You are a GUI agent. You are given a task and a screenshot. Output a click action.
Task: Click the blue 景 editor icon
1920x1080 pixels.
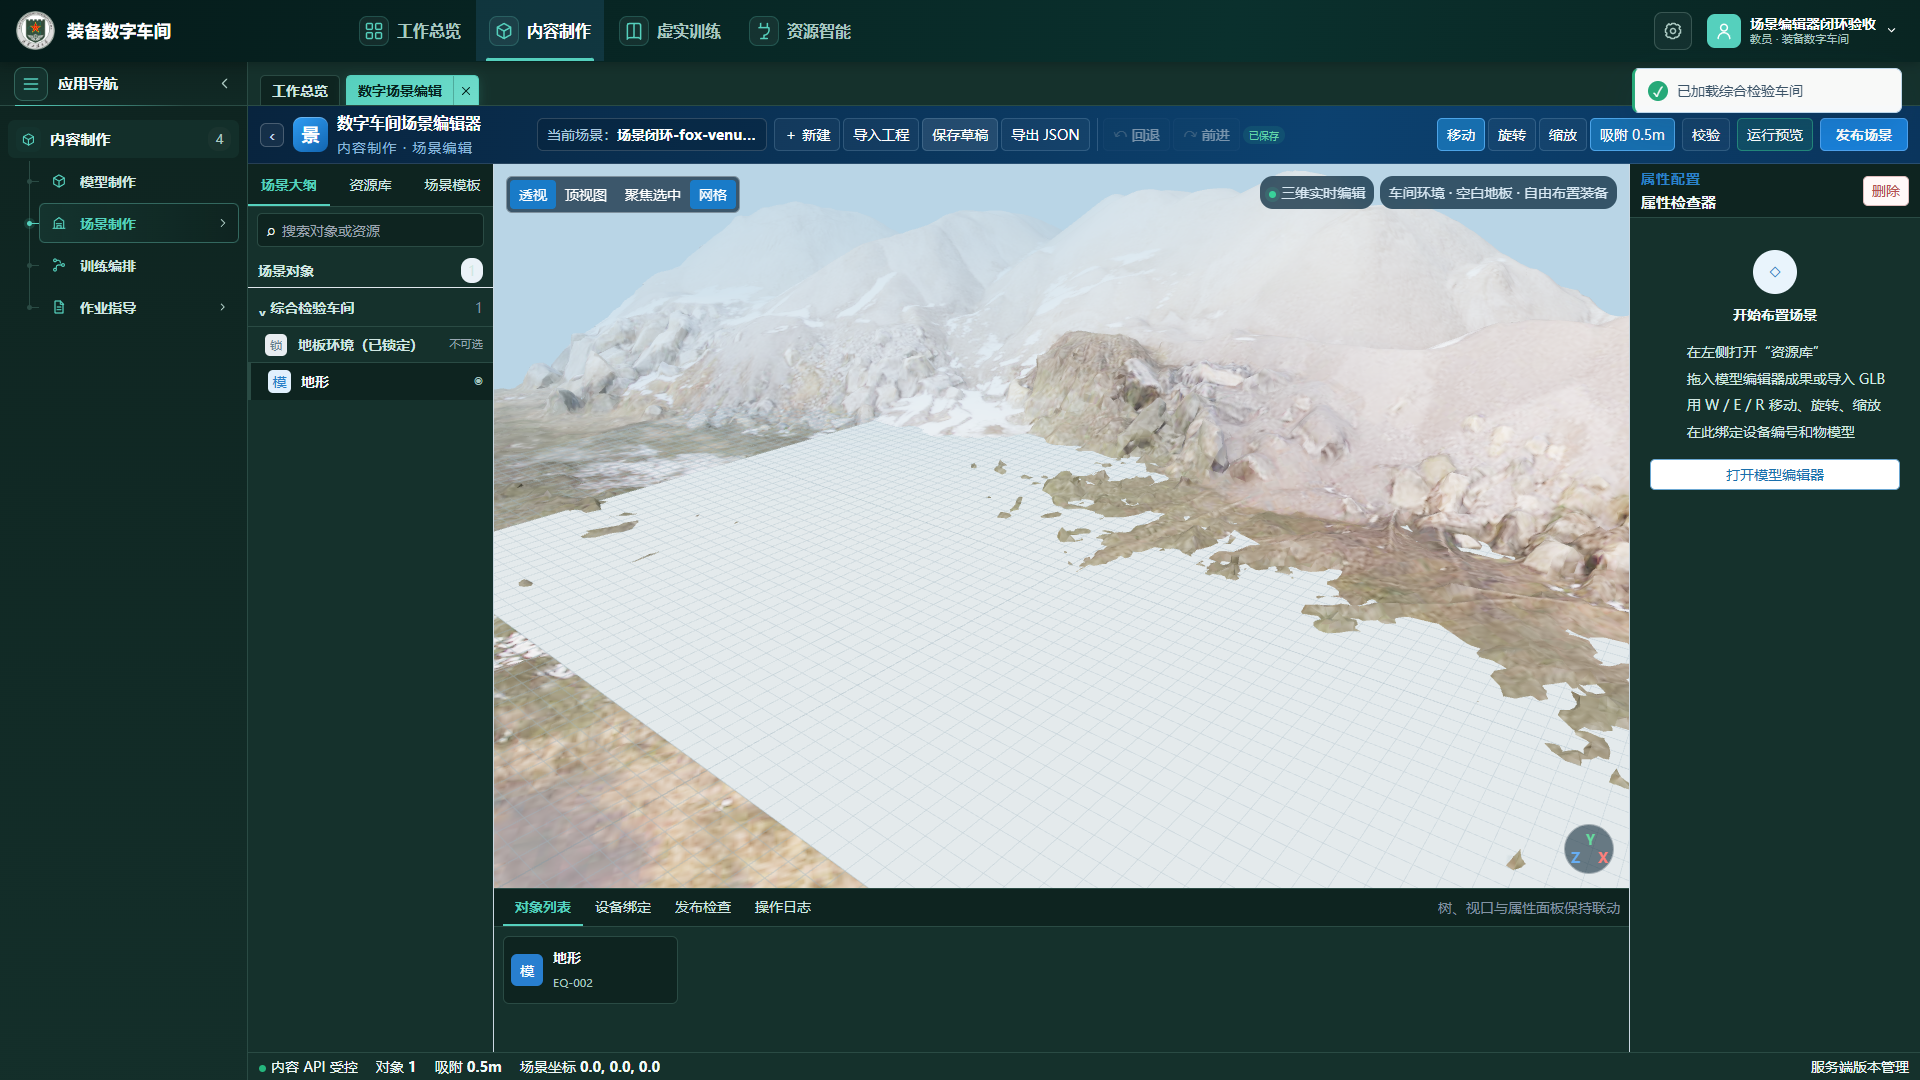click(x=310, y=135)
